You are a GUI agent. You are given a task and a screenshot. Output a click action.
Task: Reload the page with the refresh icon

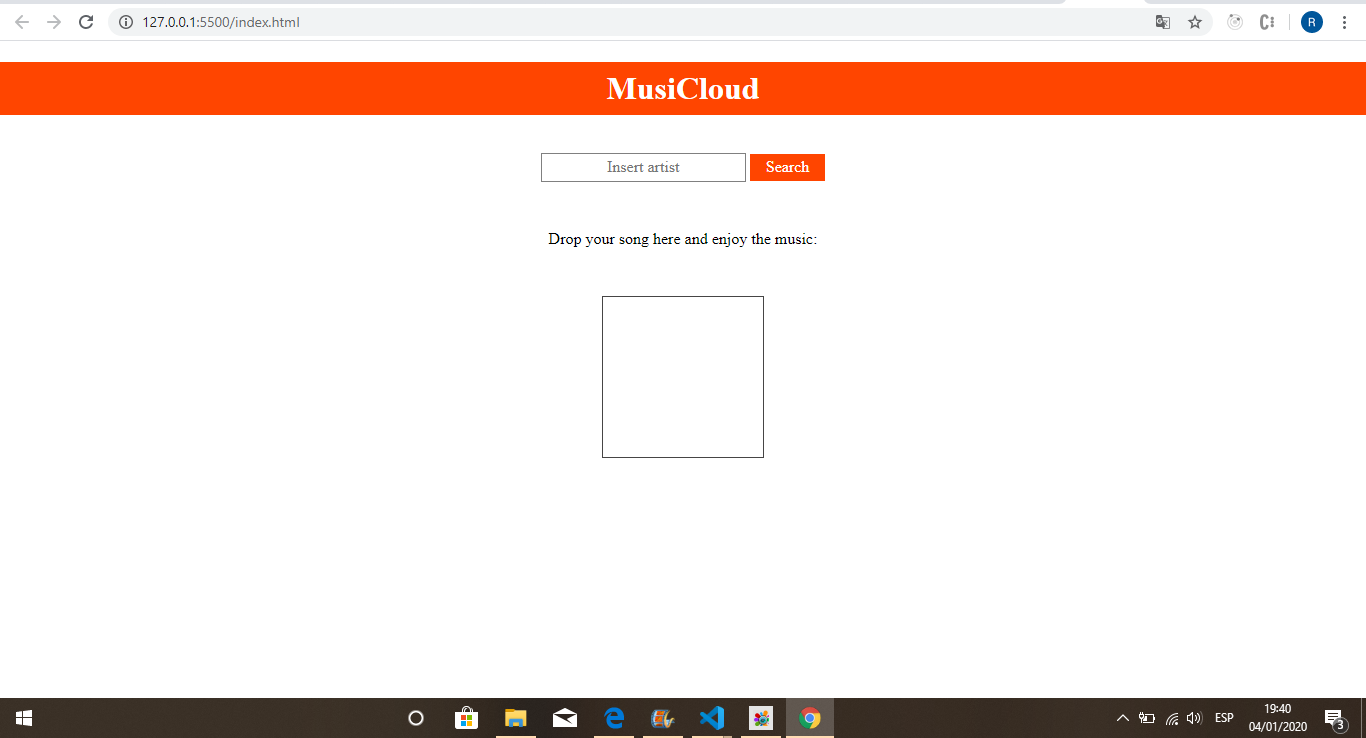pyautogui.click(x=86, y=22)
